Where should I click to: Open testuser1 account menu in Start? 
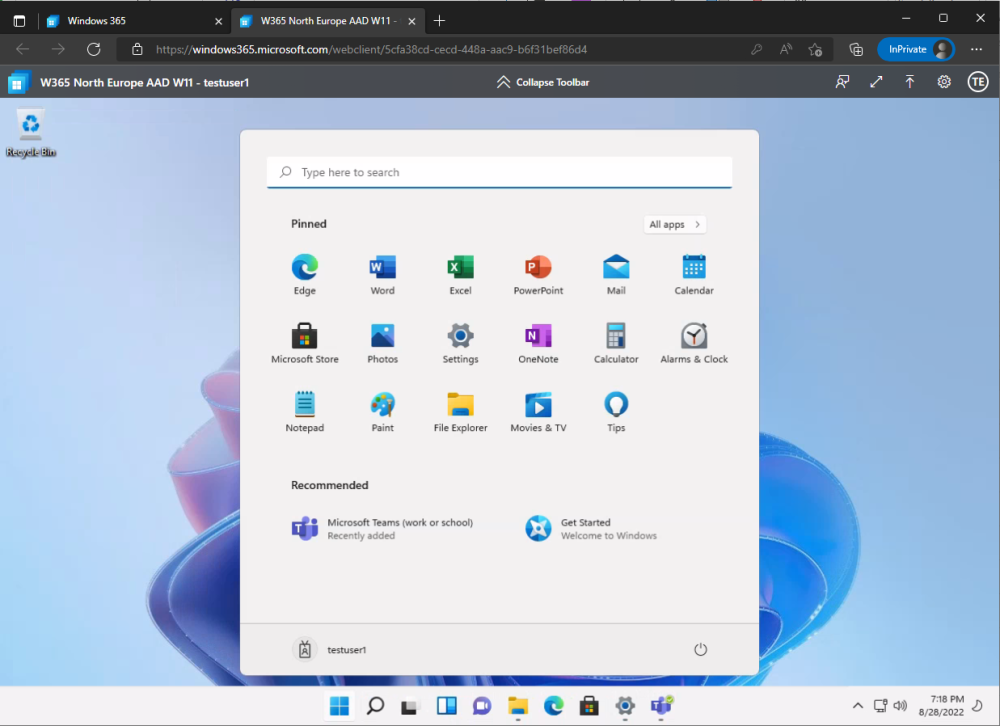(330, 649)
